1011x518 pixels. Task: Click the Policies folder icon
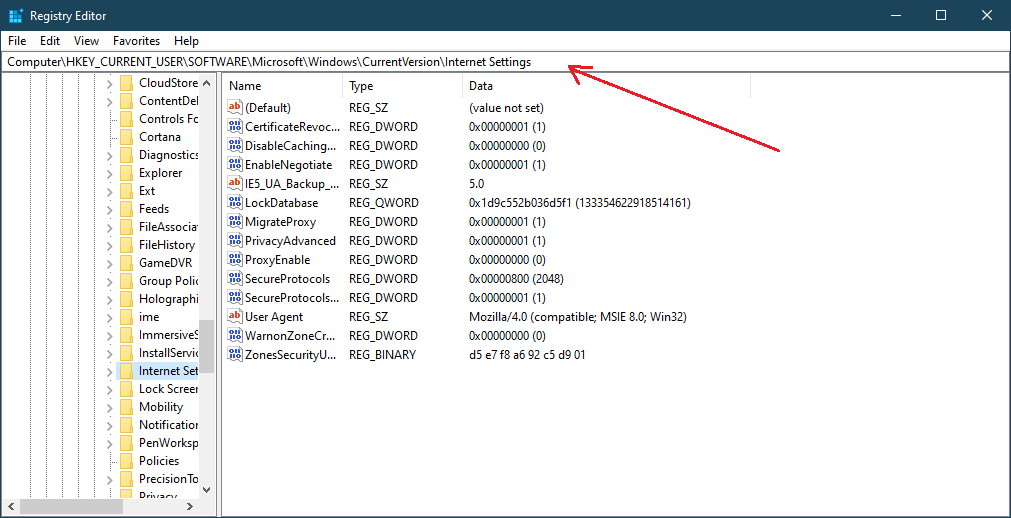click(126, 461)
